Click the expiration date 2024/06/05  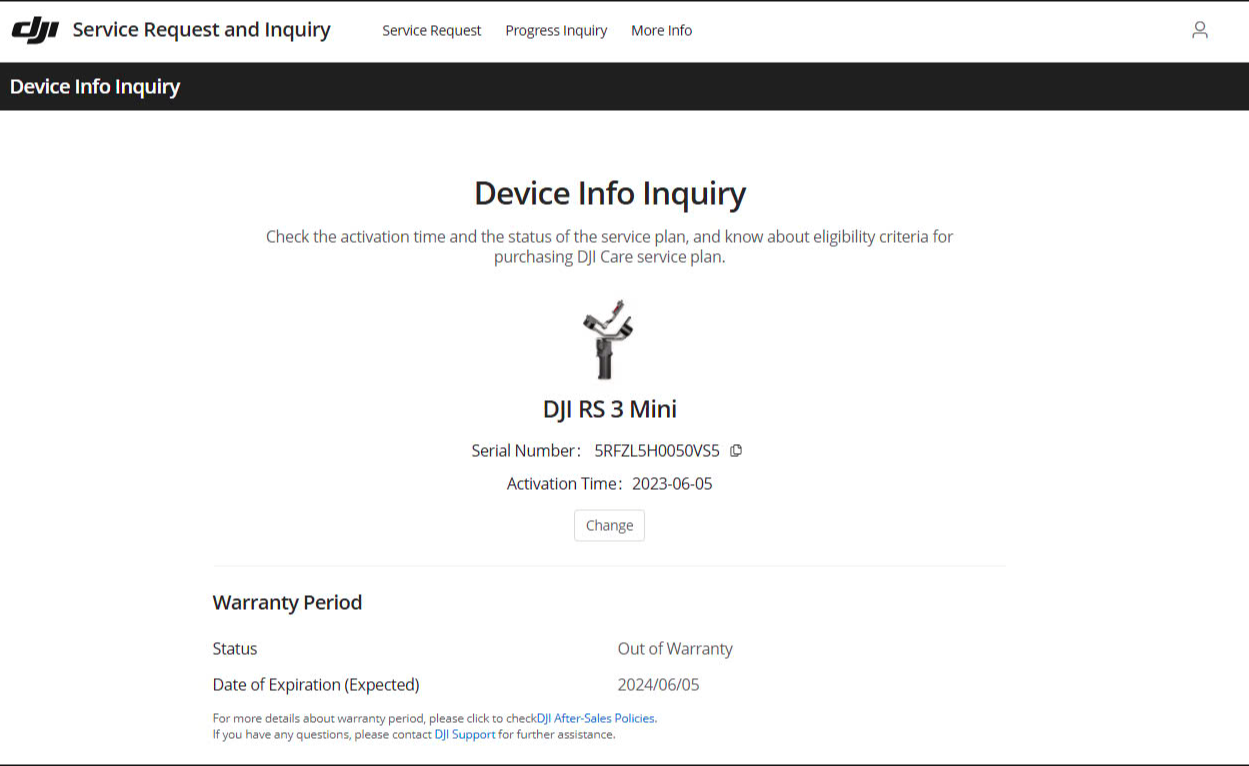click(x=659, y=685)
